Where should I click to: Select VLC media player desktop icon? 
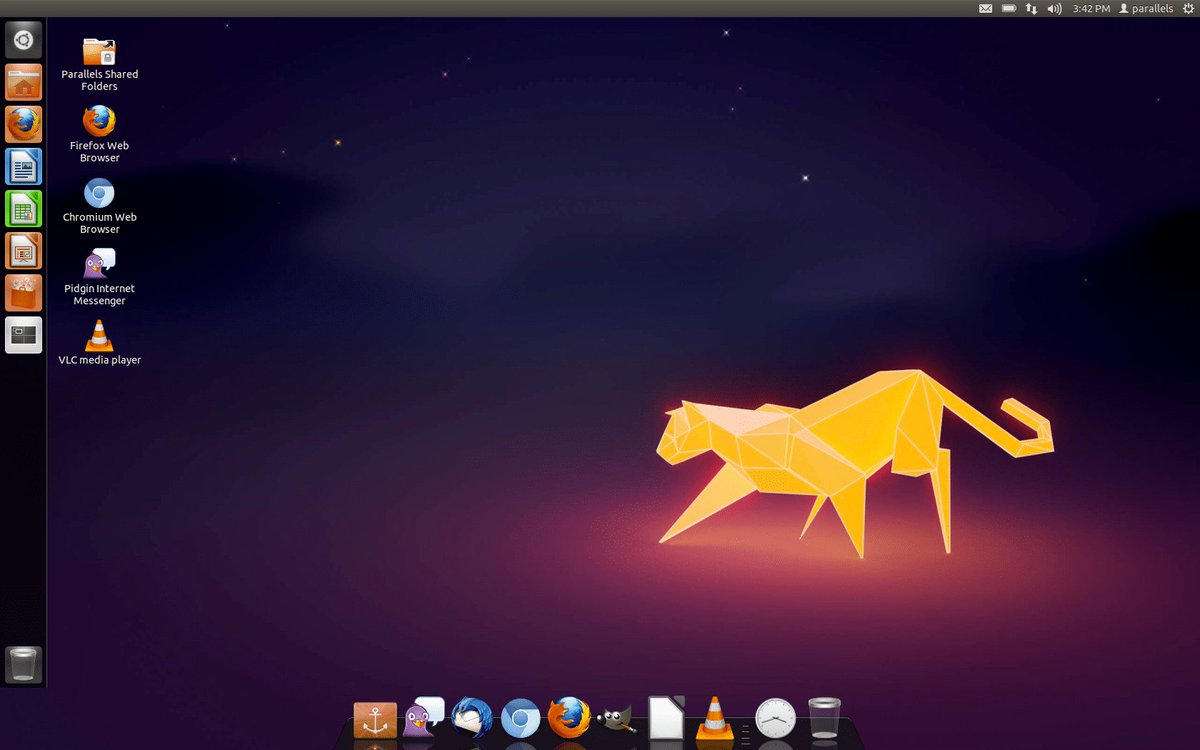coord(99,342)
